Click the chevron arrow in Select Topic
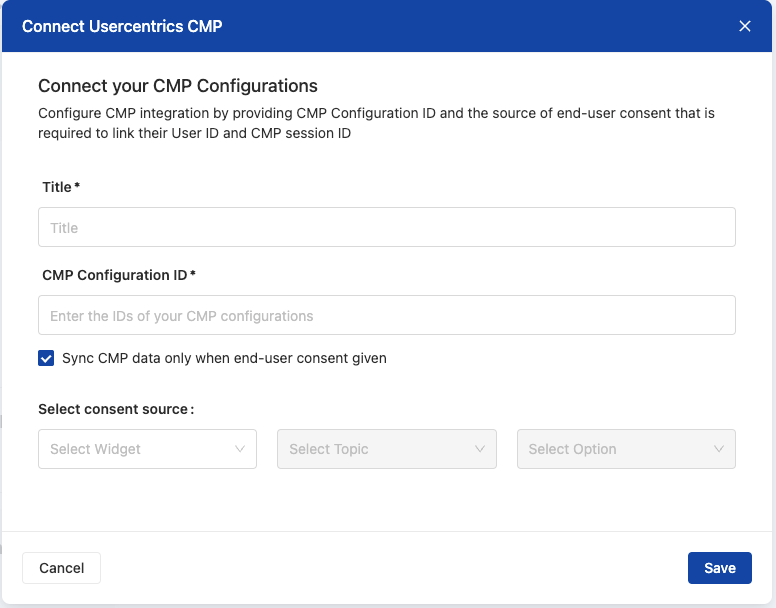This screenshot has height=608, width=776. click(480, 449)
